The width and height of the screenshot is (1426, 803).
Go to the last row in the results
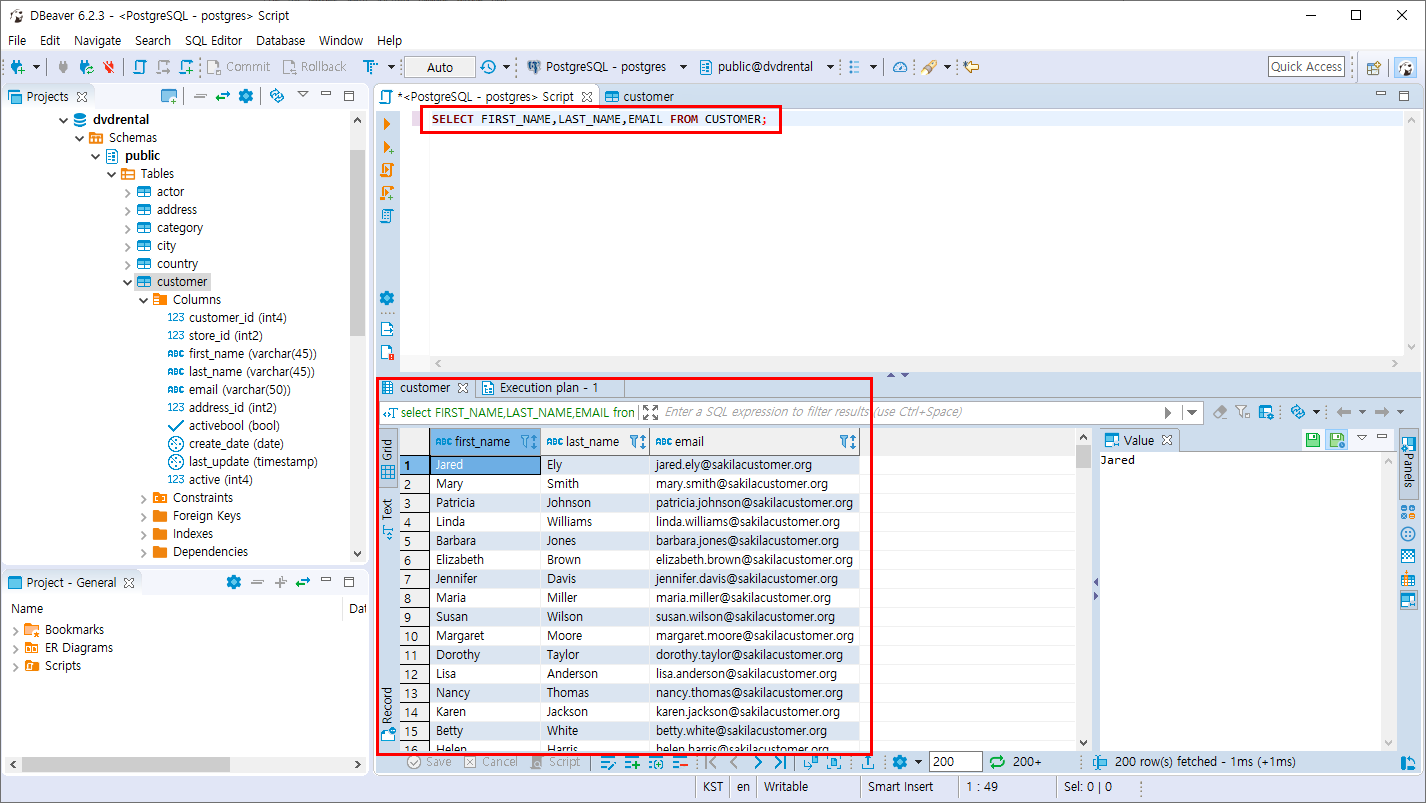click(x=780, y=762)
